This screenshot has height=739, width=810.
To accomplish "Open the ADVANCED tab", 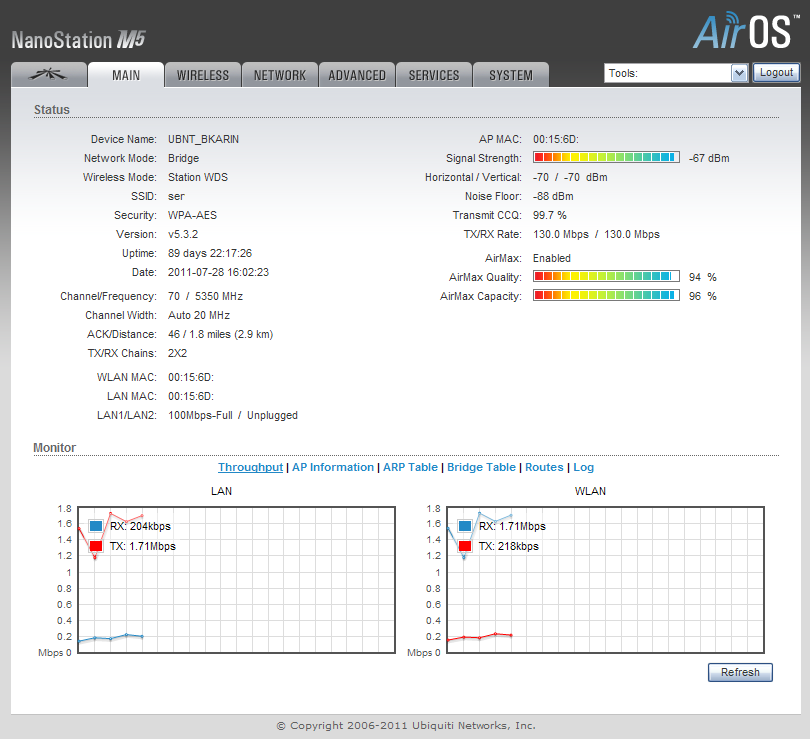I will (357, 75).
